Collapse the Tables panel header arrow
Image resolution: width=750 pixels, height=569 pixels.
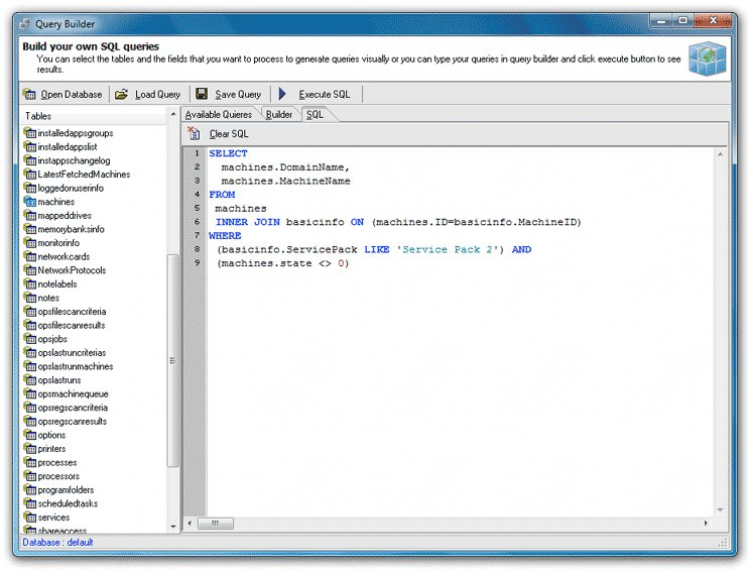(x=172, y=115)
